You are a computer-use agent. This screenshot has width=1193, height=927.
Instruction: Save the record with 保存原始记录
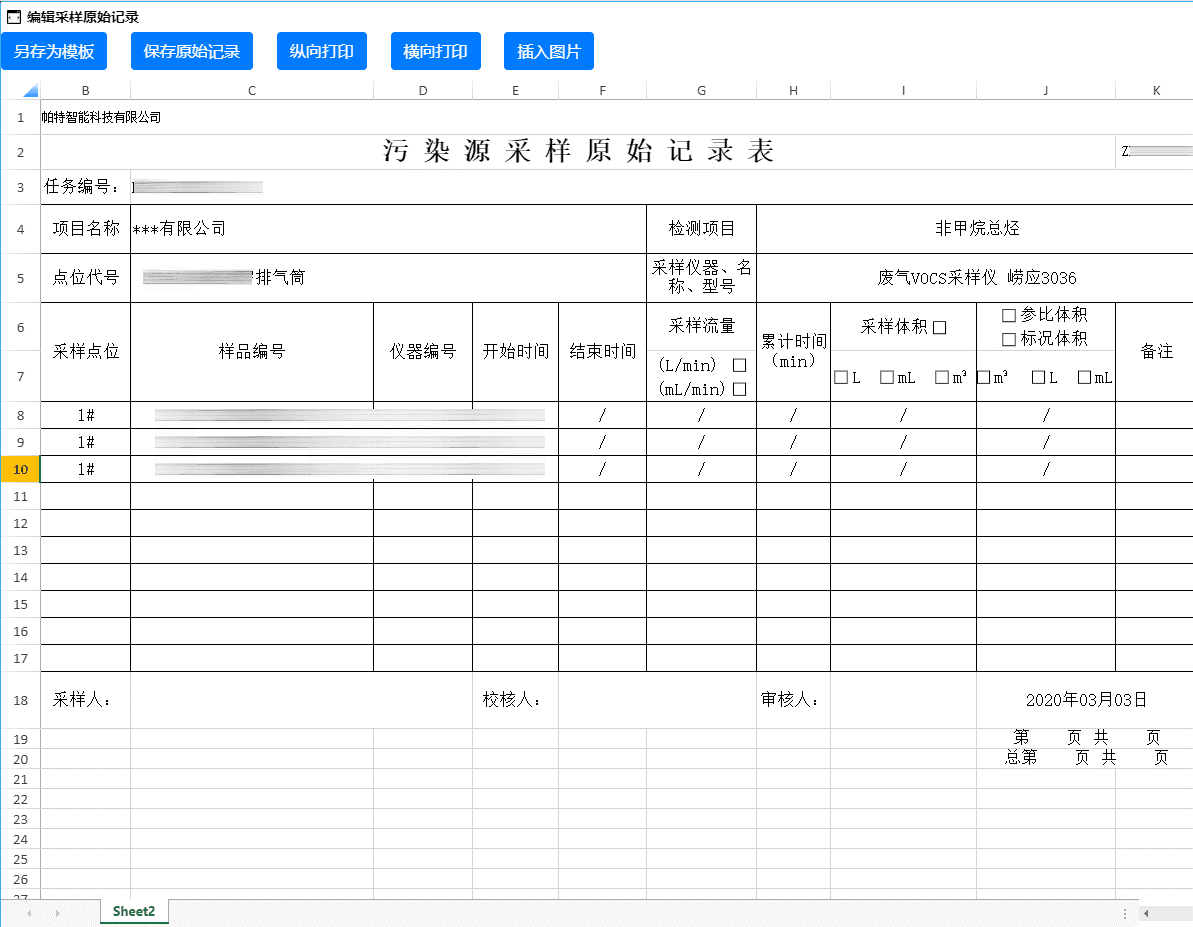(x=192, y=51)
